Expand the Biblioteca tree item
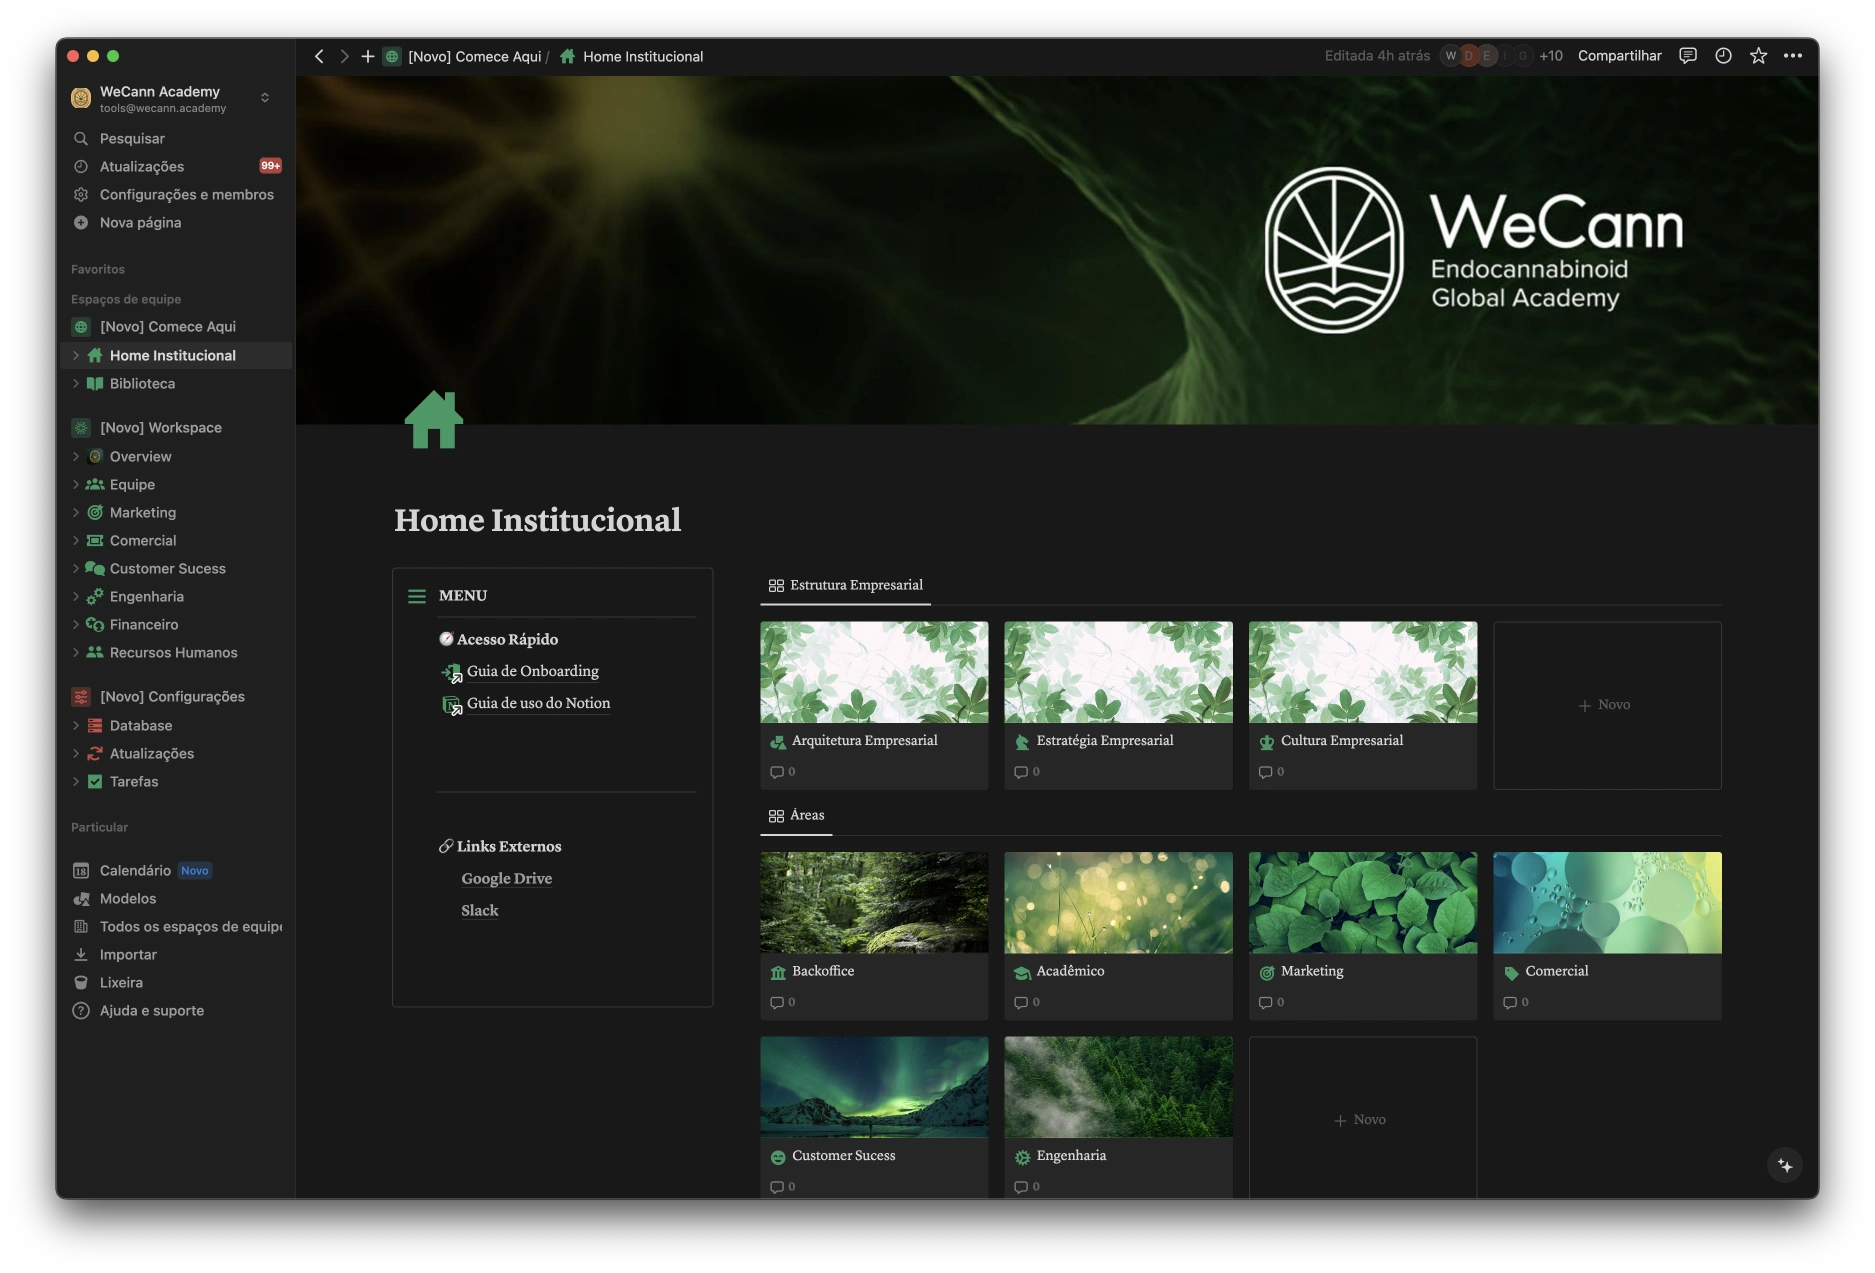This screenshot has width=1875, height=1273. (x=76, y=383)
